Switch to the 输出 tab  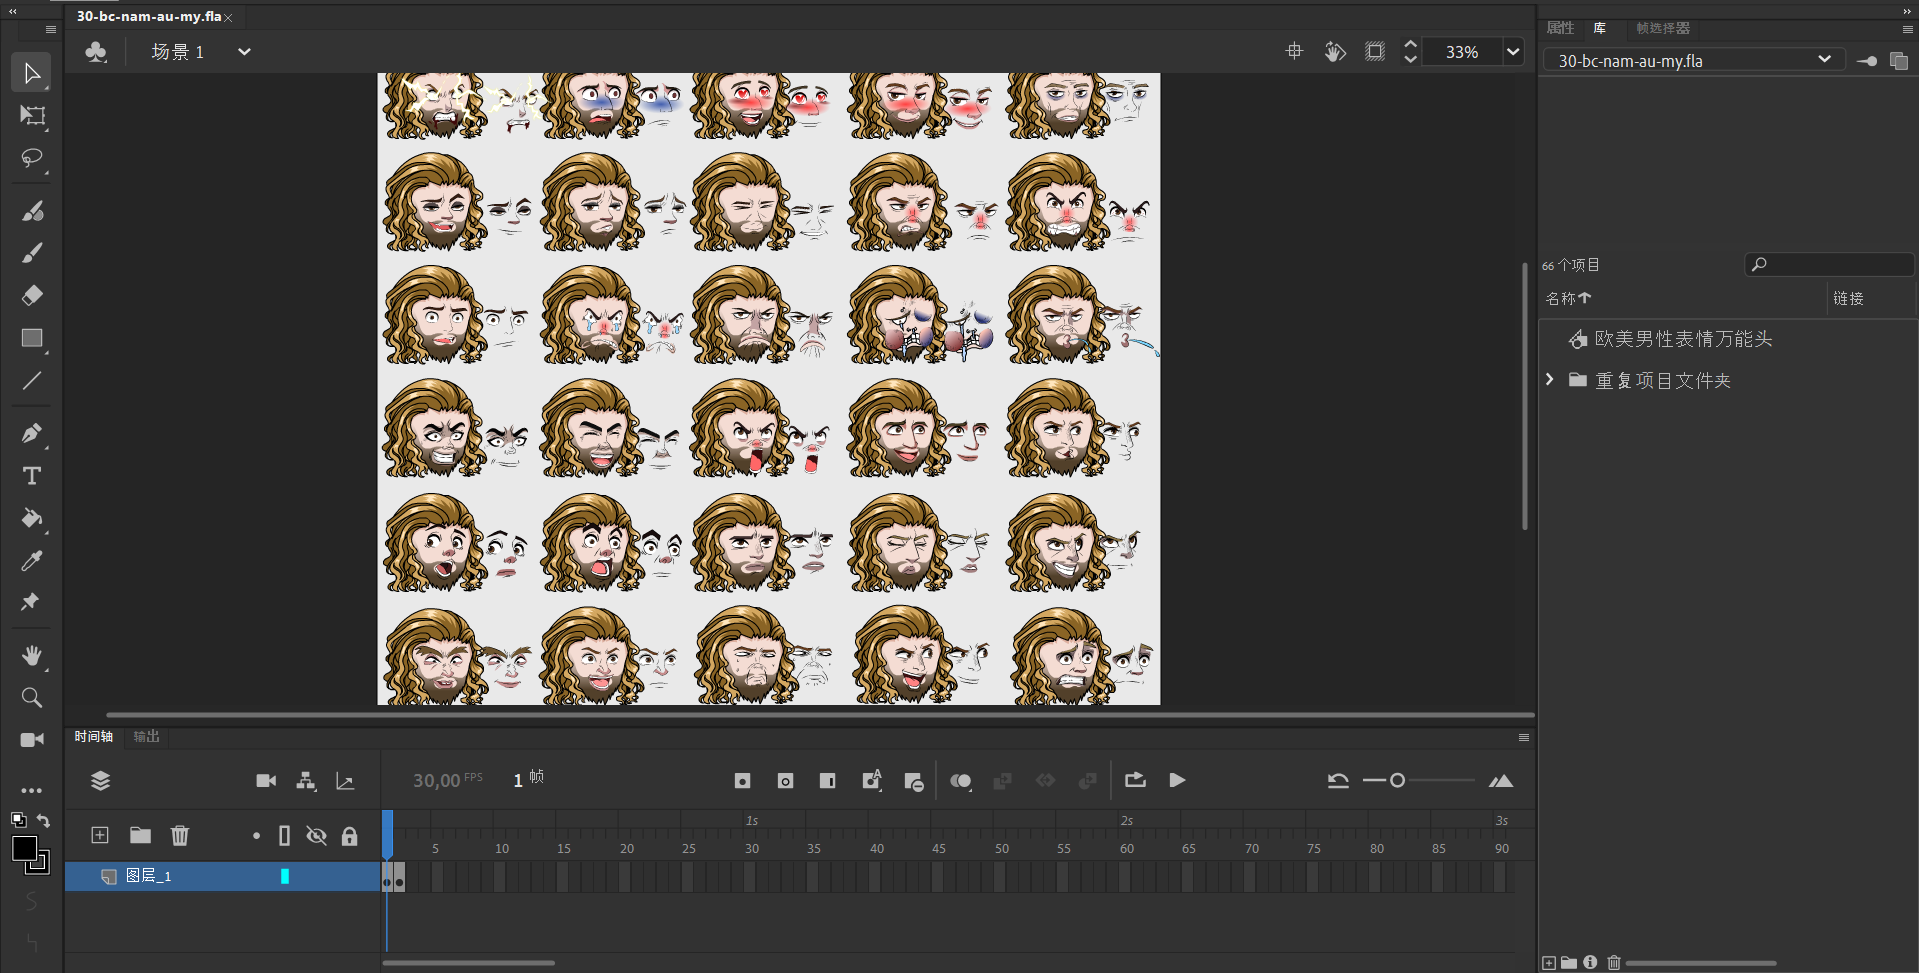(x=146, y=737)
